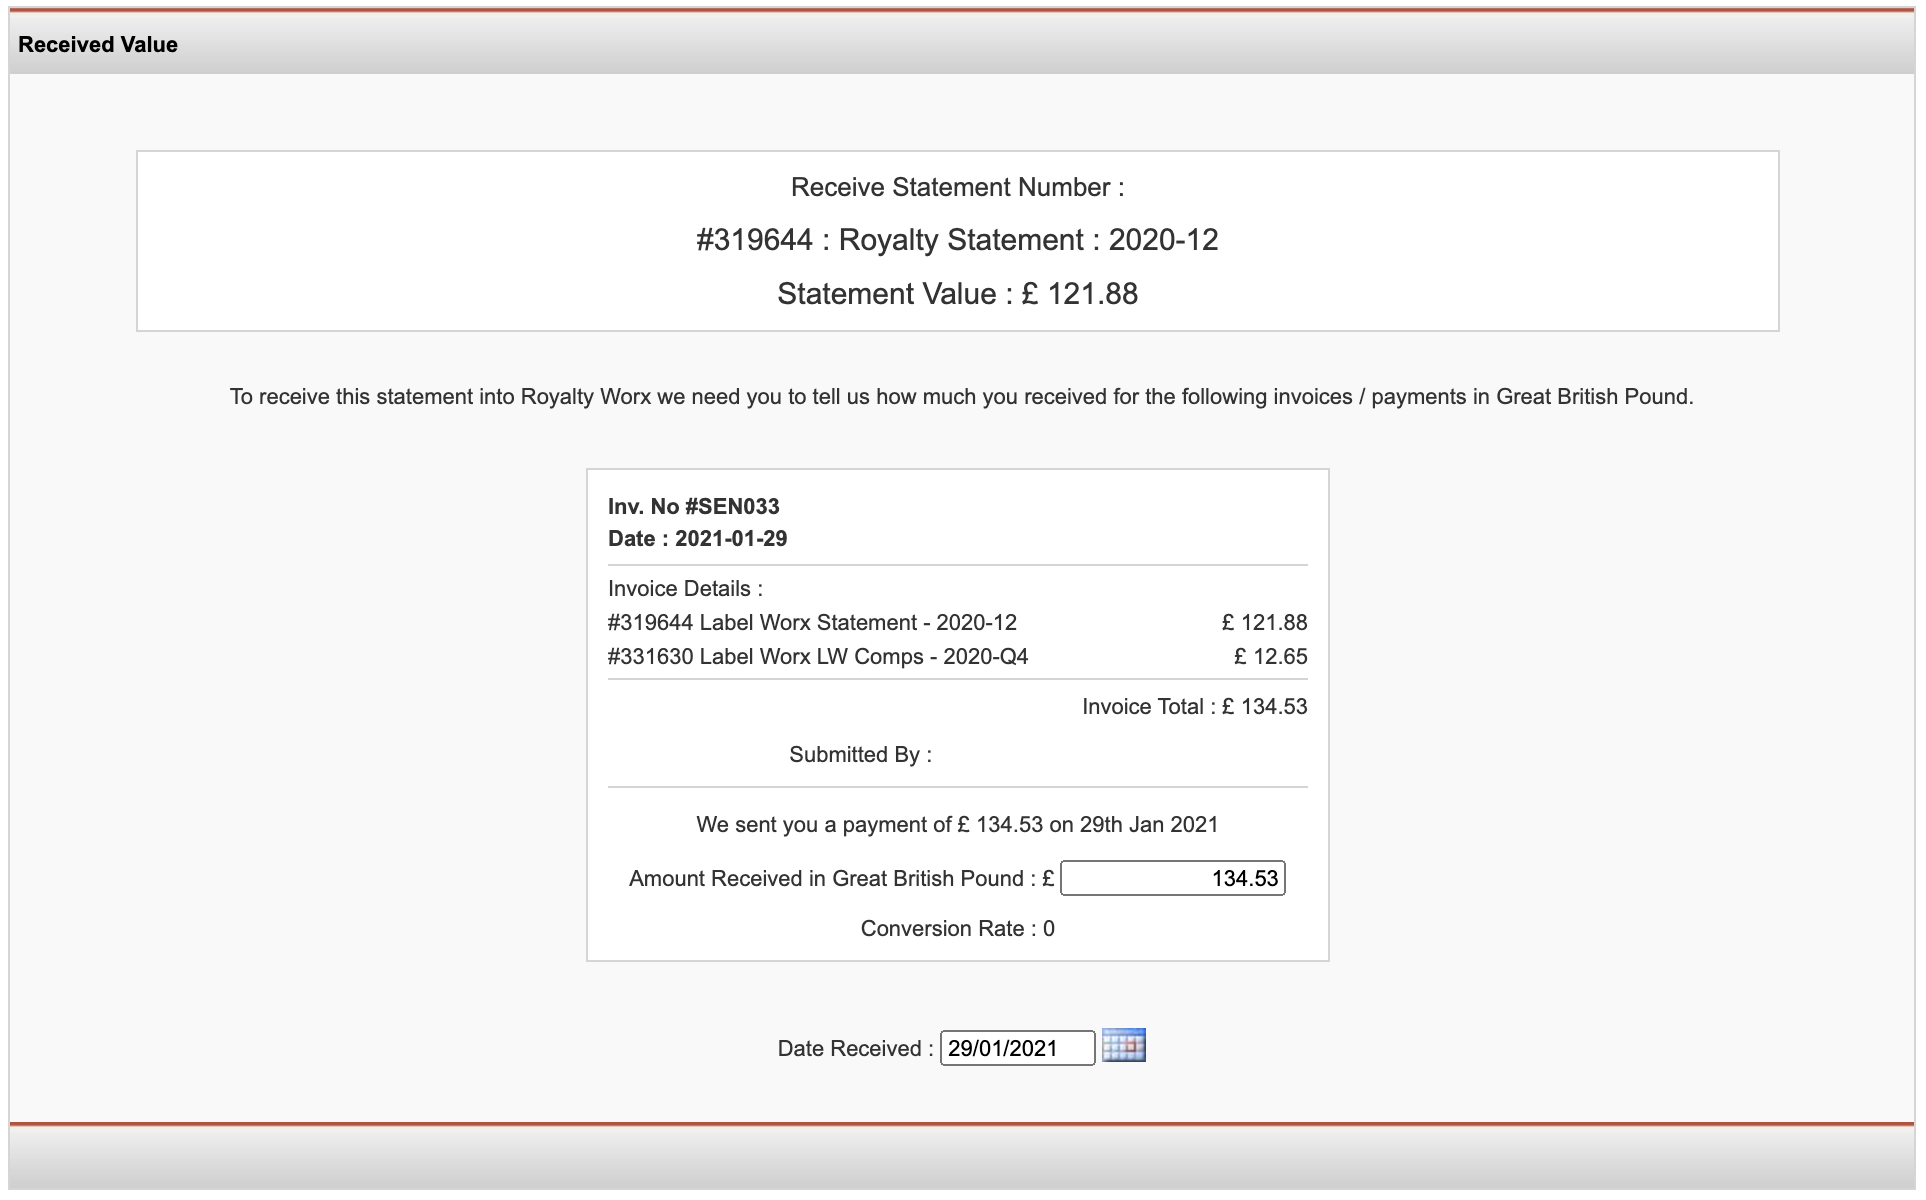Click 'Date : 2021-01-29' invoice date

click(697, 538)
